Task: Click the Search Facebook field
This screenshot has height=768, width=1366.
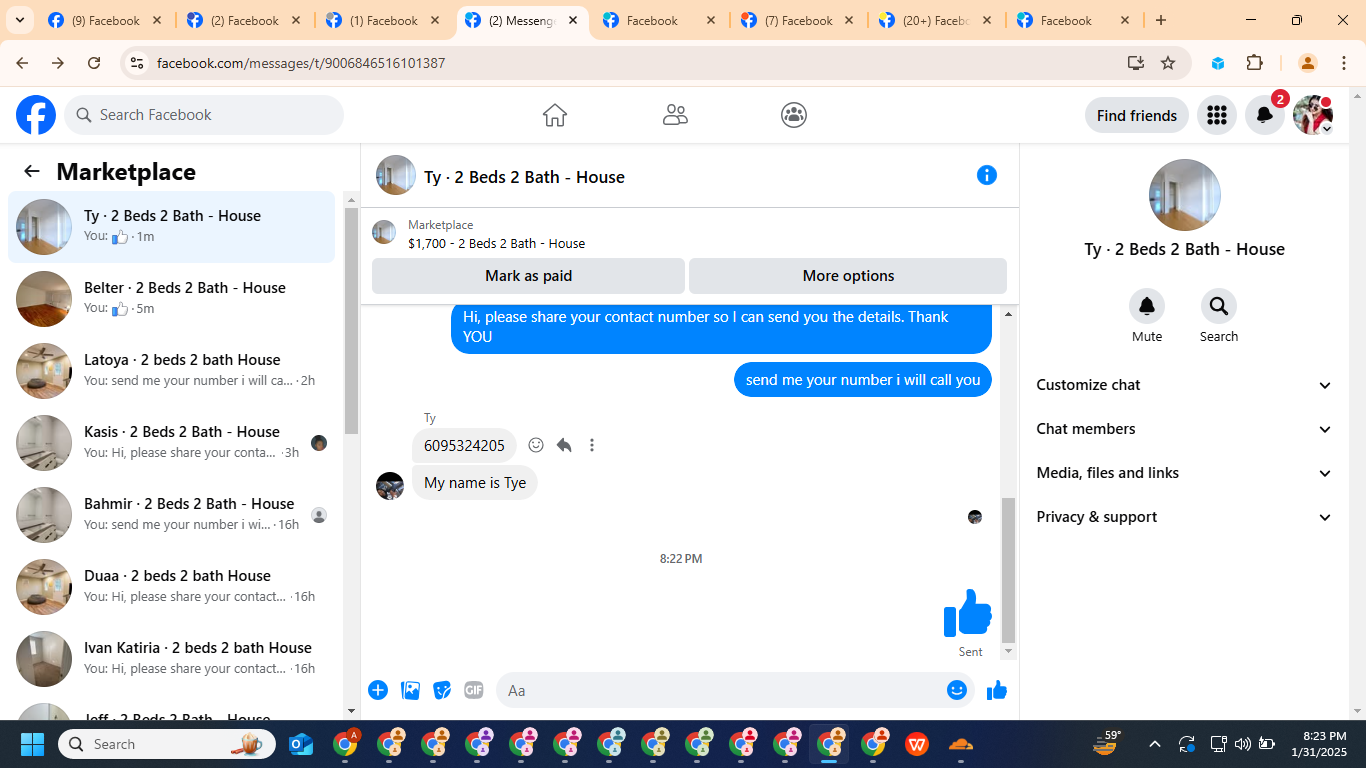Action: [204, 115]
